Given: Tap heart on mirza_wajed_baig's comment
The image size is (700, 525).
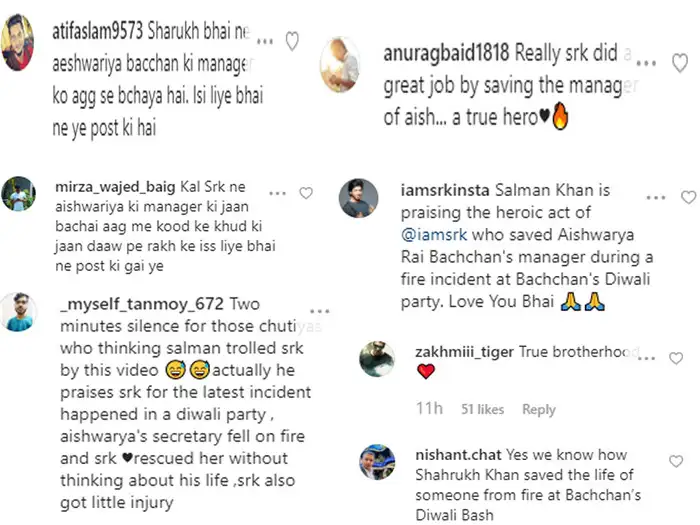Looking at the screenshot, I should pyautogui.click(x=306, y=193).
